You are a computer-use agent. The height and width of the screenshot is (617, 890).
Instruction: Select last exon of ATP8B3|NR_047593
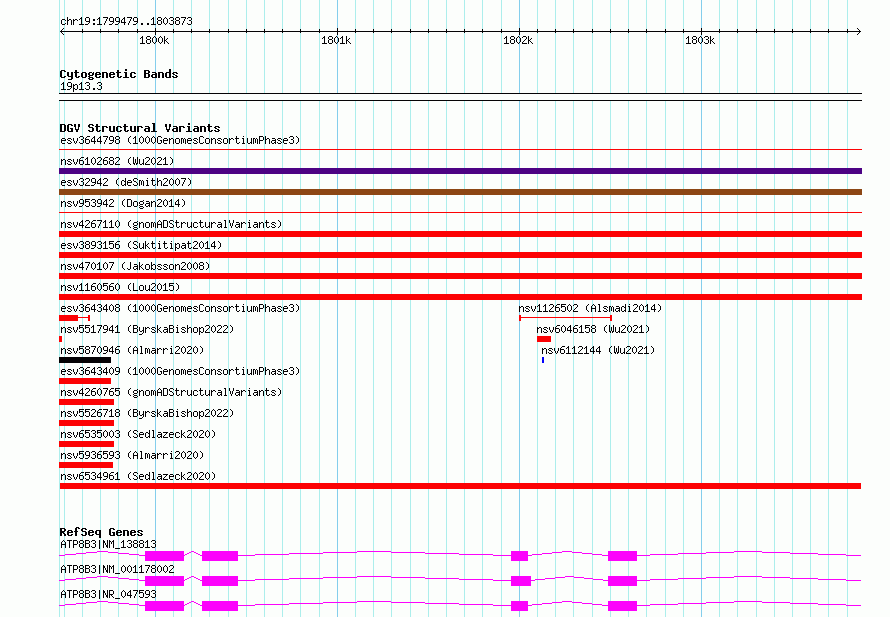pyautogui.click(x=623, y=606)
